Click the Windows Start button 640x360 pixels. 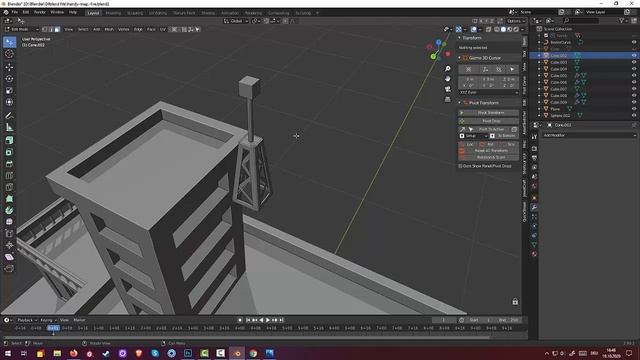tap(7, 353)
